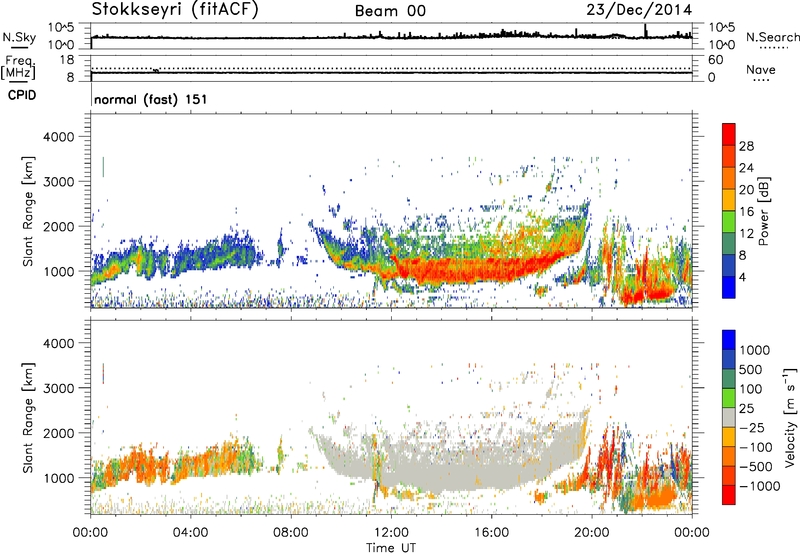Click the '1000' tick on Velocity scale
800x554 pixels.
tap(755, 350)
